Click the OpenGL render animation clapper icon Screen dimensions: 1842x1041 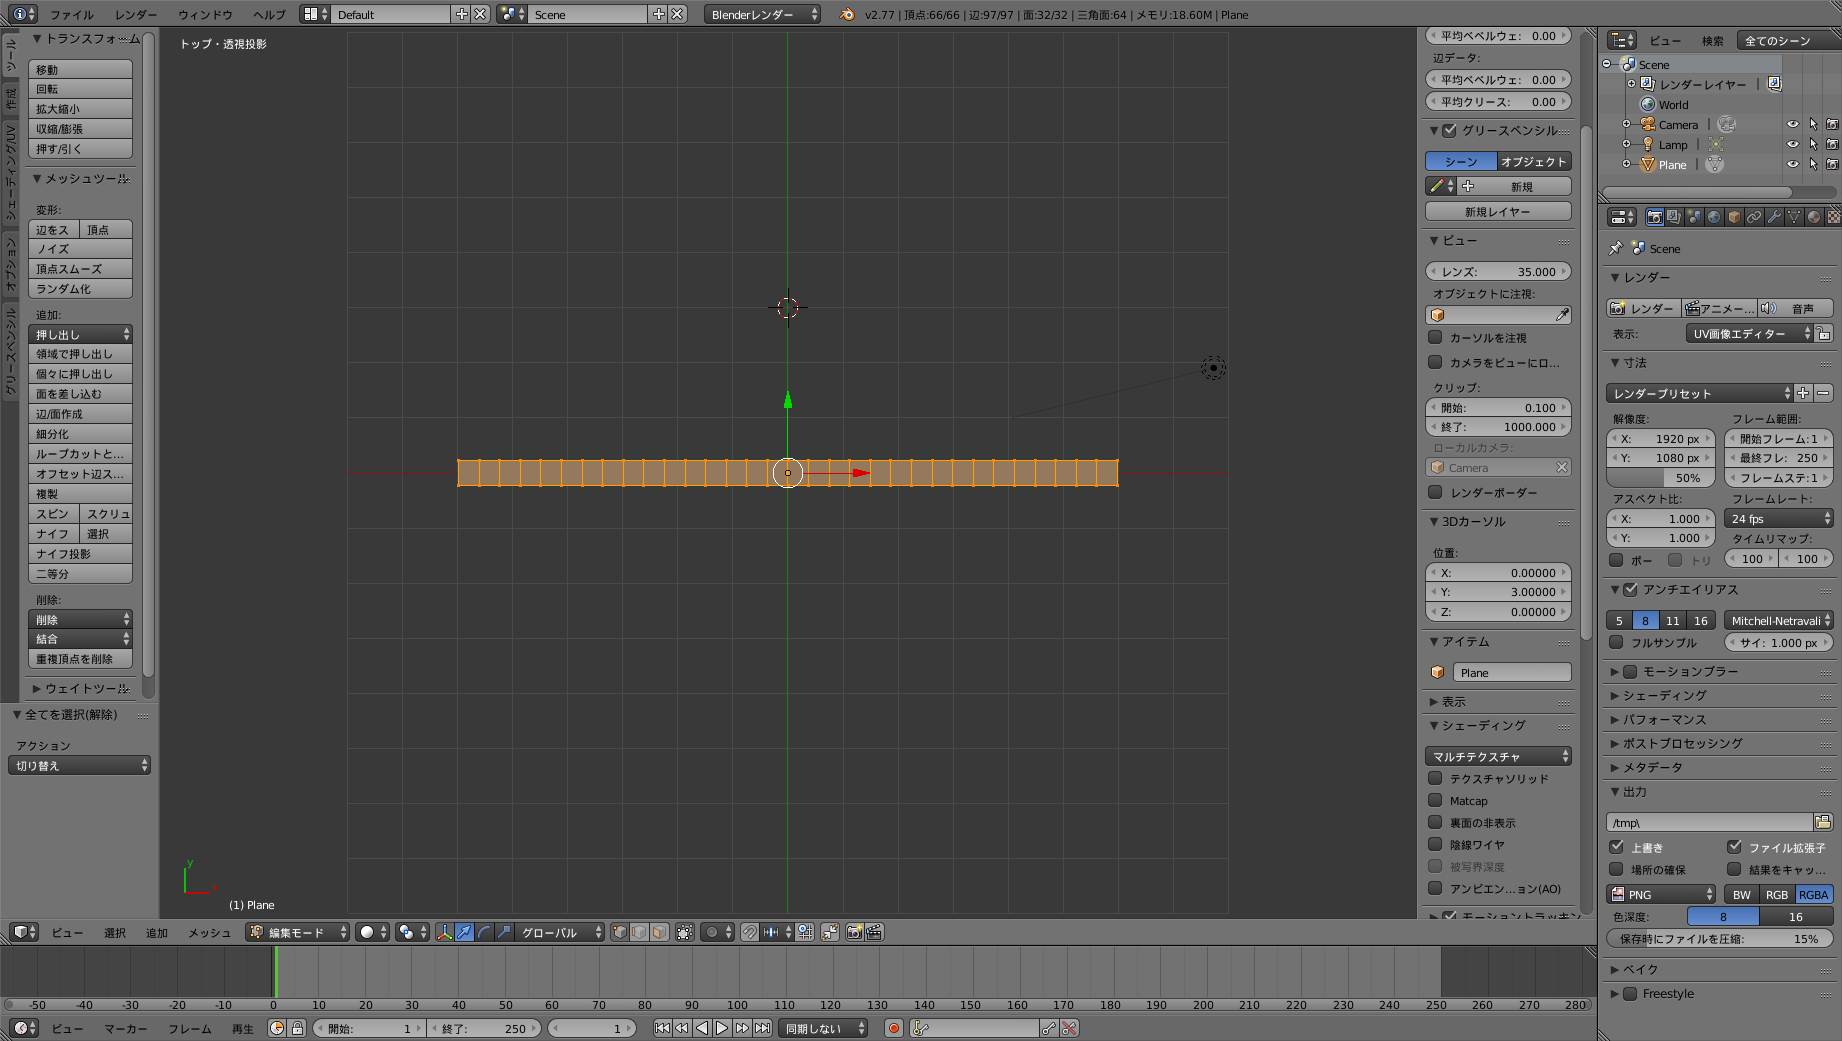tap(875, 932)
